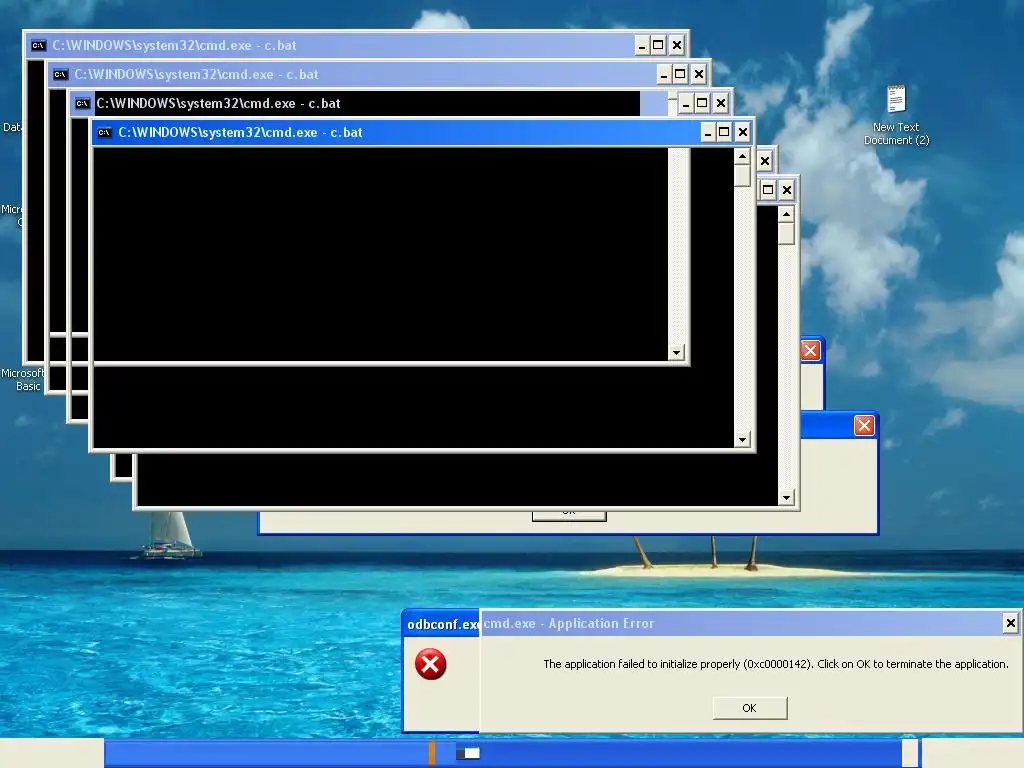The width and height of the screenshot is (1024, 768).
Task: Maximize the rearmost cmd.exe c.bat window
Action: pyautogui.click(x=658, y=45)
